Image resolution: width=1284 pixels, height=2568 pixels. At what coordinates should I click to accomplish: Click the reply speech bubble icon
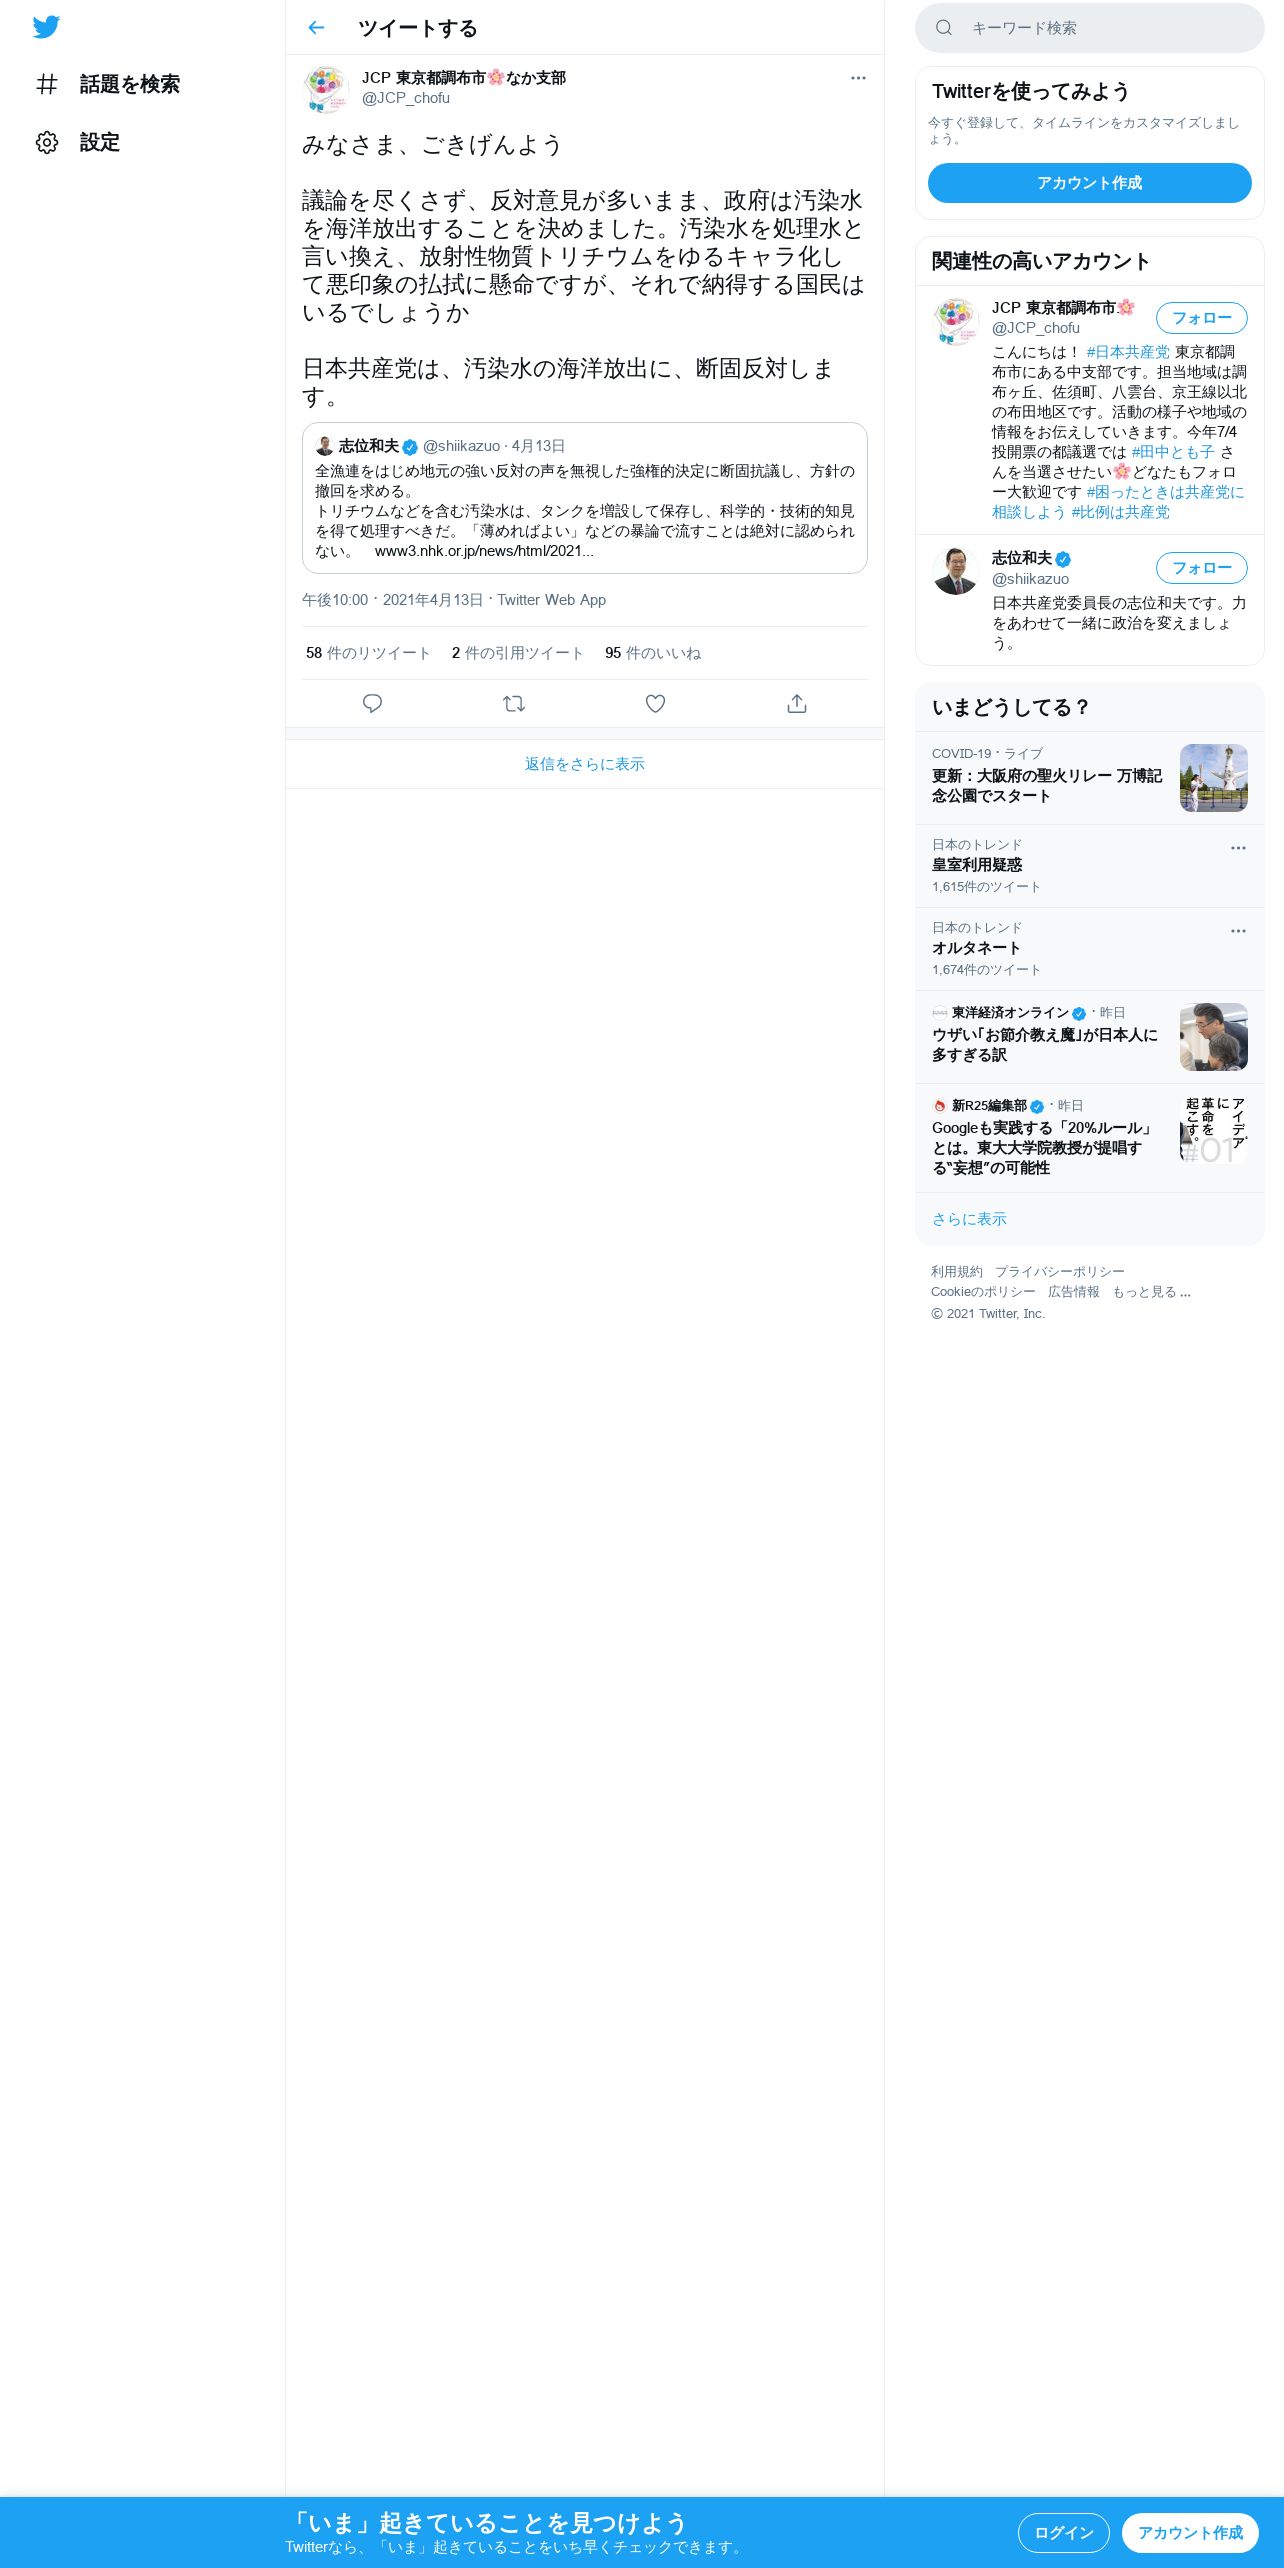click(372, 704)
